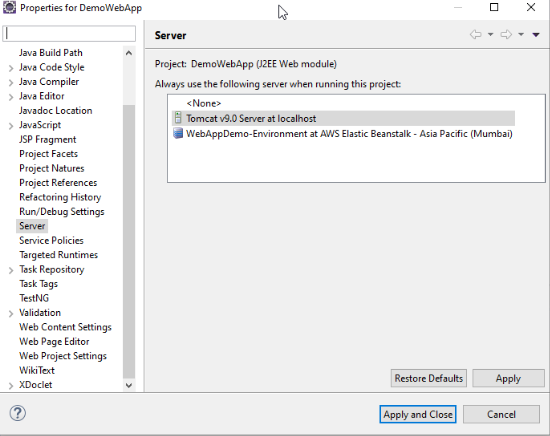550x436 pixels.
Task: Open Run/Debug Settings page
Action: (x=62, y=212)
